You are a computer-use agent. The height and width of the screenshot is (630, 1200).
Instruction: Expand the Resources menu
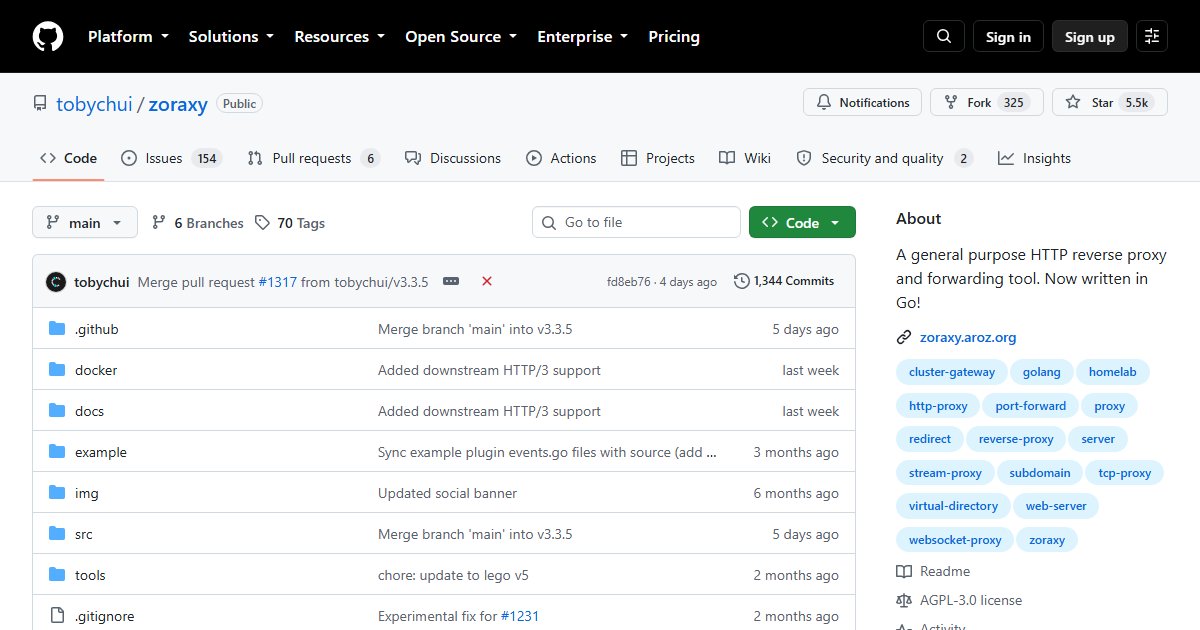[x=339, y=37]
